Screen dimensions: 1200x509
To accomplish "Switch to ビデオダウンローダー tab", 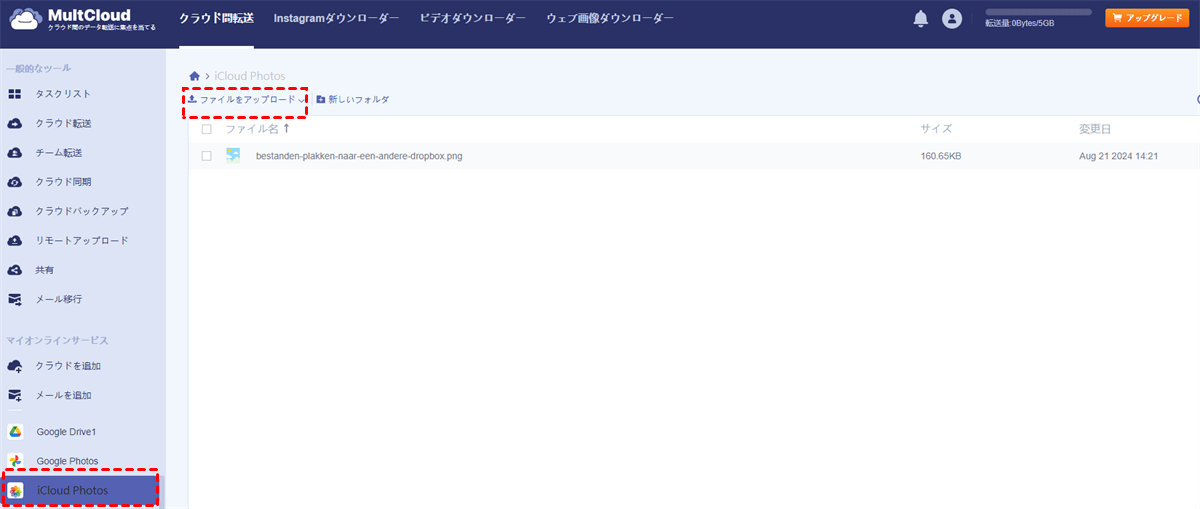I will pos(472,18).
